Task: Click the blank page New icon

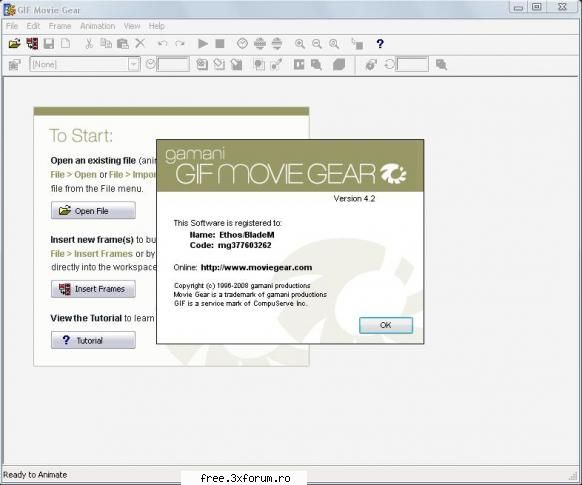Action: (x=65, y=43)
